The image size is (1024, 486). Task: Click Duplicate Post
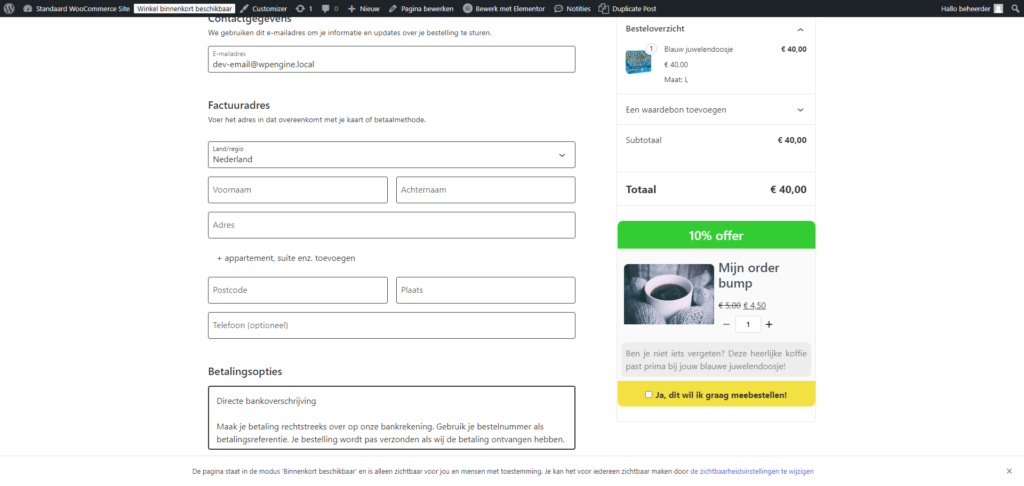tap(628, 8)
